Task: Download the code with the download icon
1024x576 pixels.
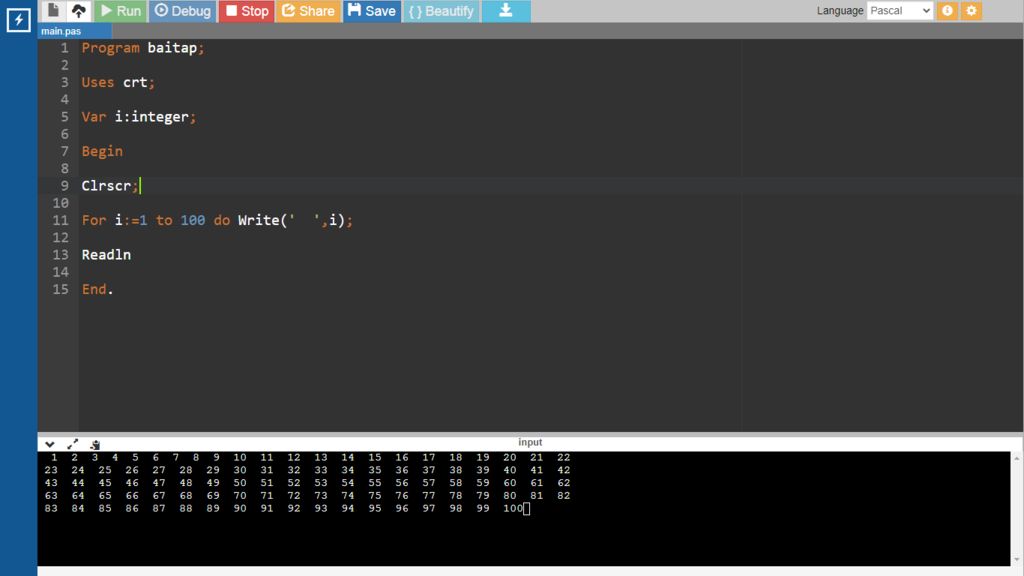Action: pos(506,11)
